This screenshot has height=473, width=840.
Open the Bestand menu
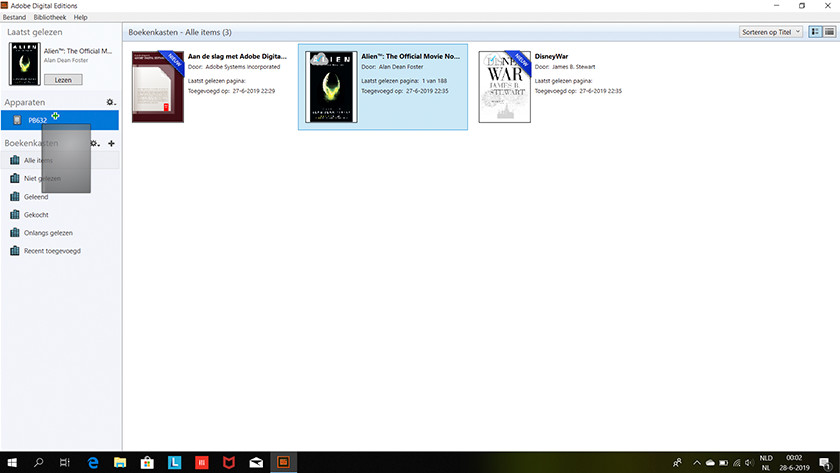[15, 17]
